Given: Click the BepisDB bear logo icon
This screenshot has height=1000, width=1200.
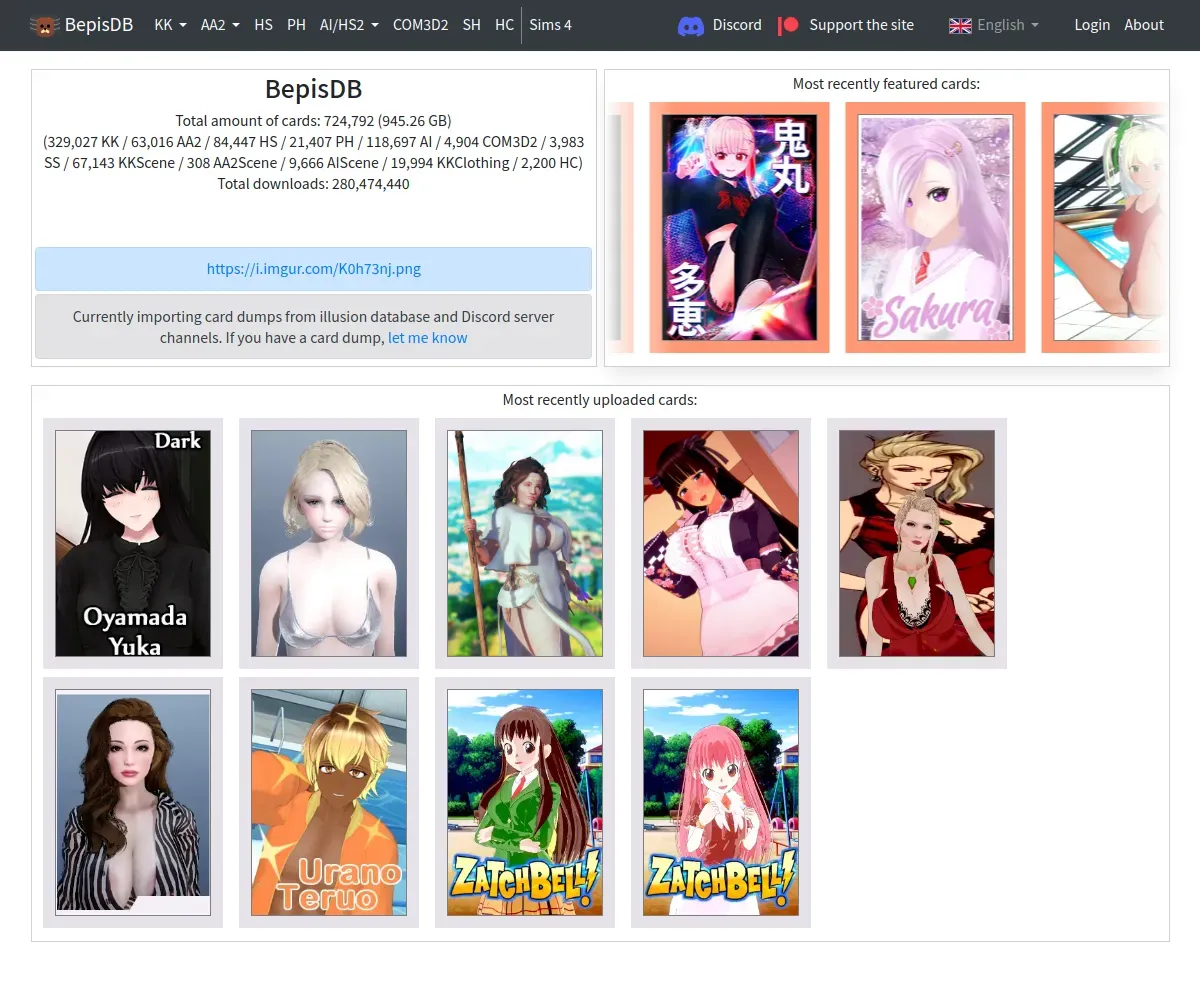Looking at the screenshot, I should click(44, 25).
